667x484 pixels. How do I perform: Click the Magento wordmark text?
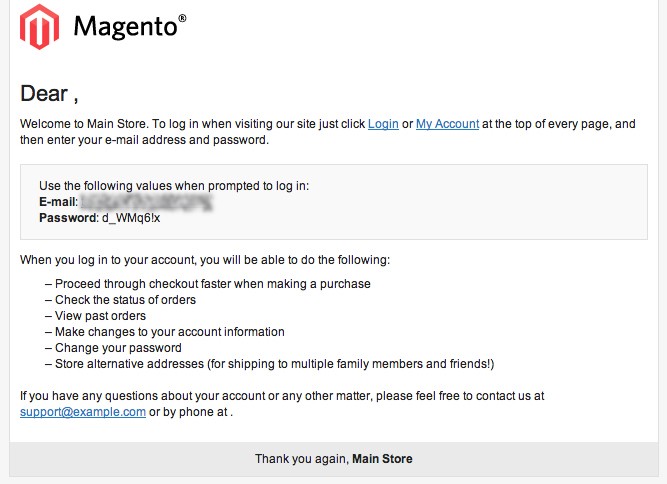(x=130, y=27)
